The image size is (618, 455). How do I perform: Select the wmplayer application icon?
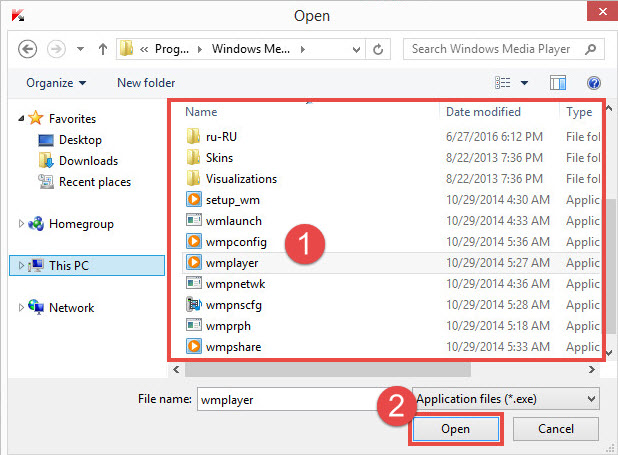pyautogui.click(x=194, y=262)
